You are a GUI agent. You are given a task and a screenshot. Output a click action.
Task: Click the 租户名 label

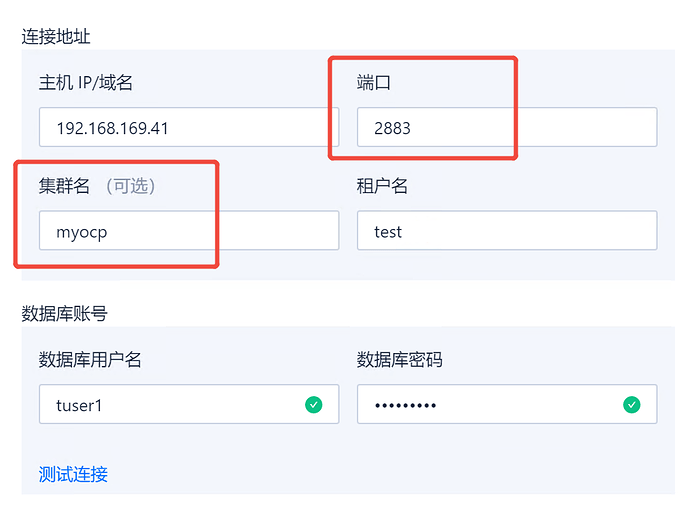click(x=382, y=186)
